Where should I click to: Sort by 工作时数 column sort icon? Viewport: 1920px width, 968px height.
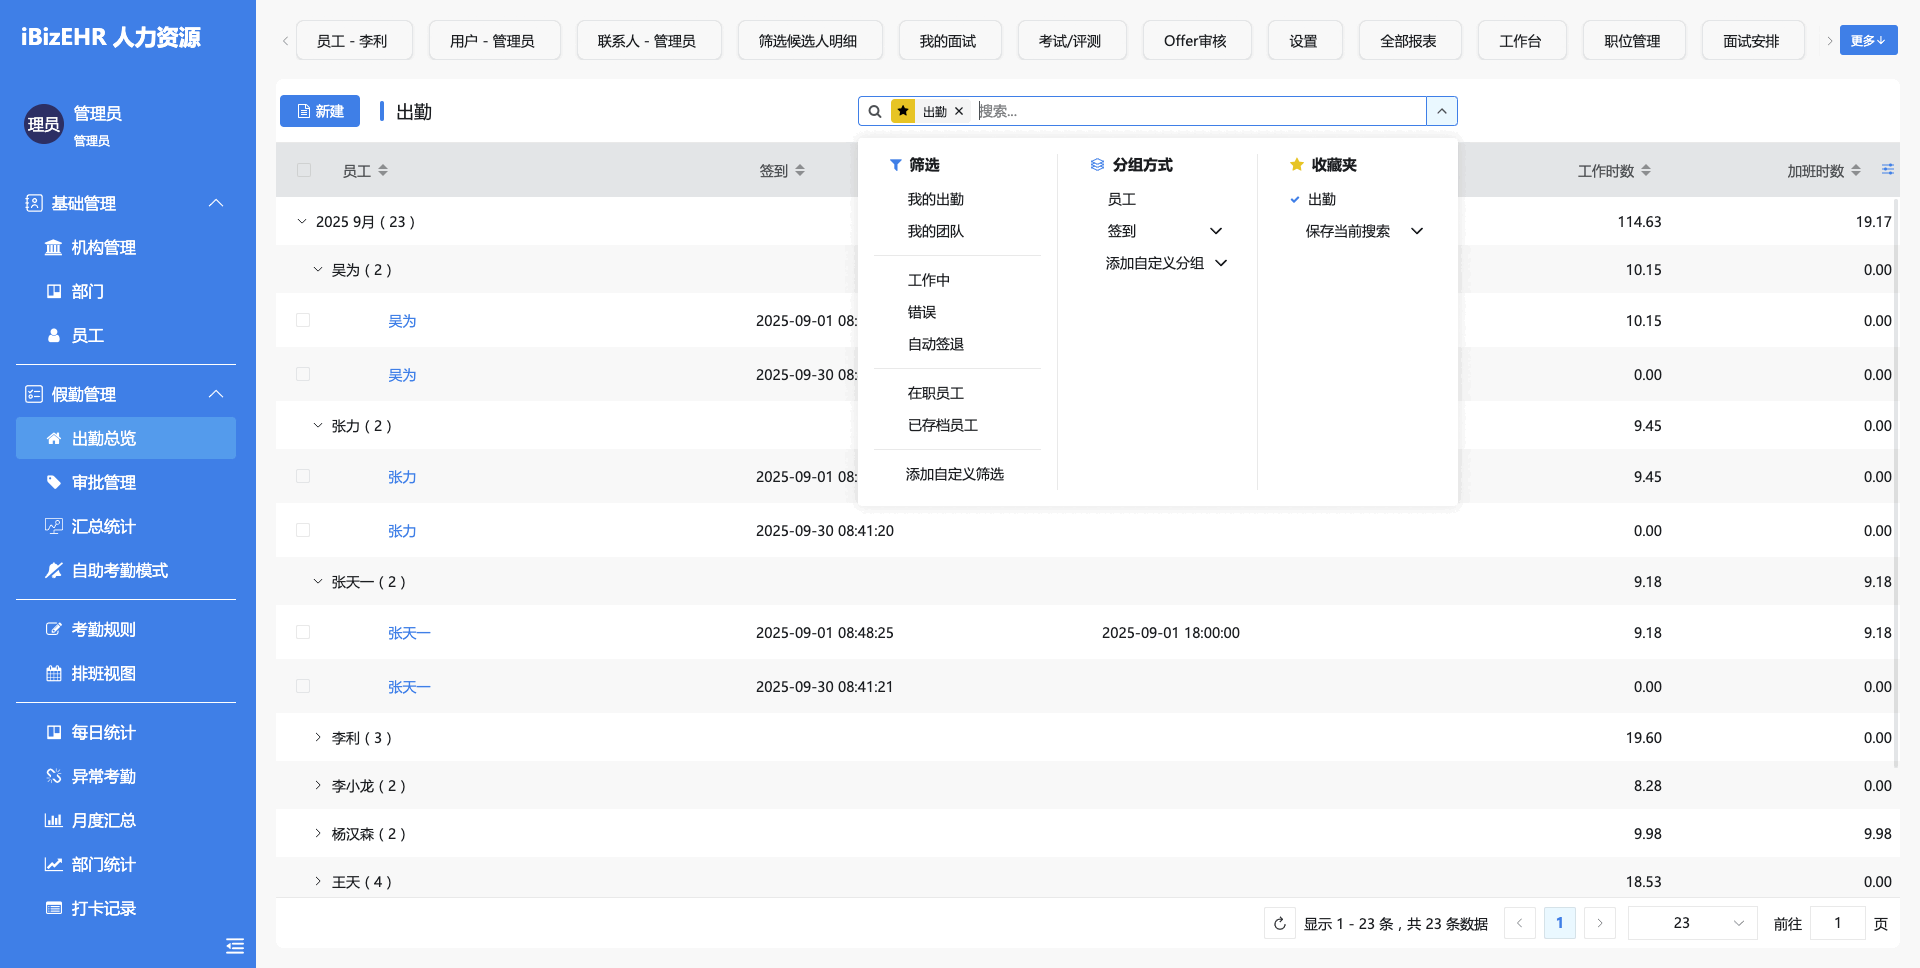[1646, 171]
